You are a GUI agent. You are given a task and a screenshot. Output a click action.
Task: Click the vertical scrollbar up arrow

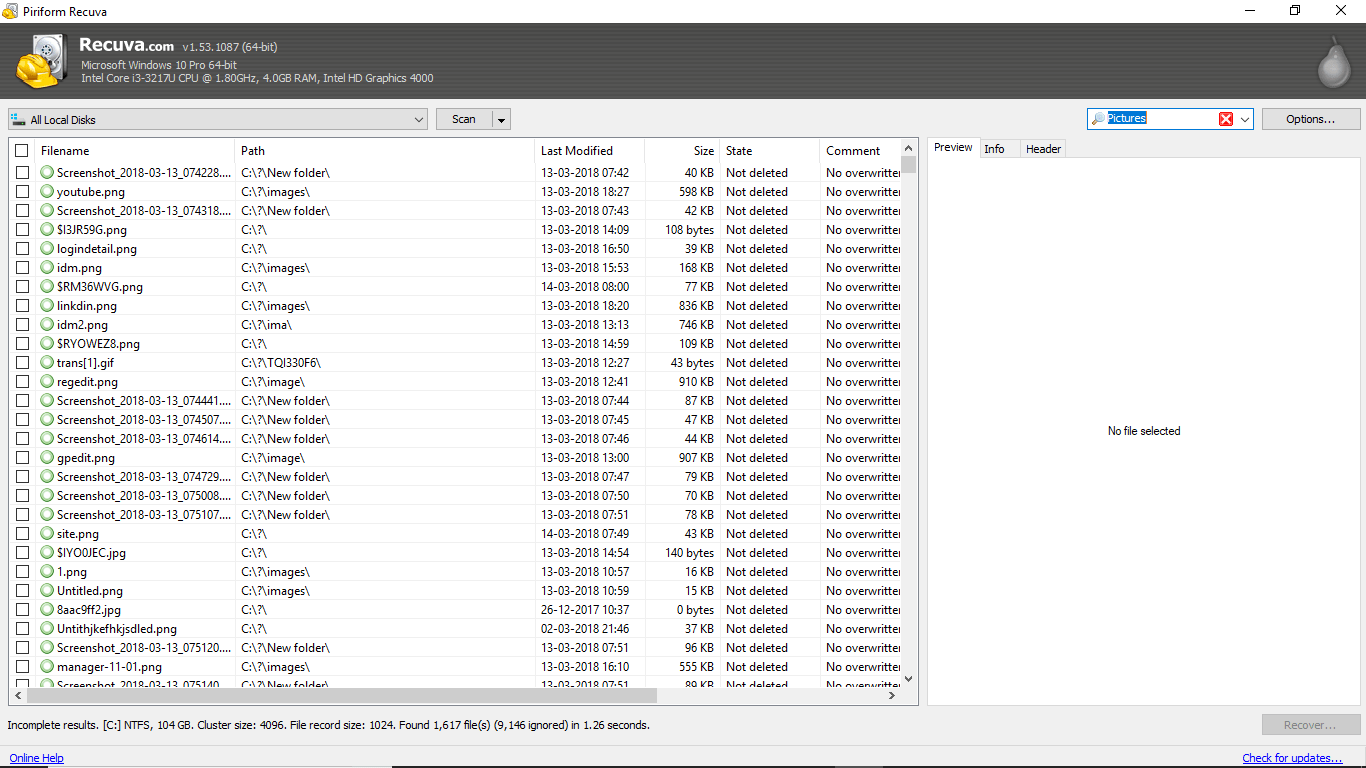tap(908, 148)
